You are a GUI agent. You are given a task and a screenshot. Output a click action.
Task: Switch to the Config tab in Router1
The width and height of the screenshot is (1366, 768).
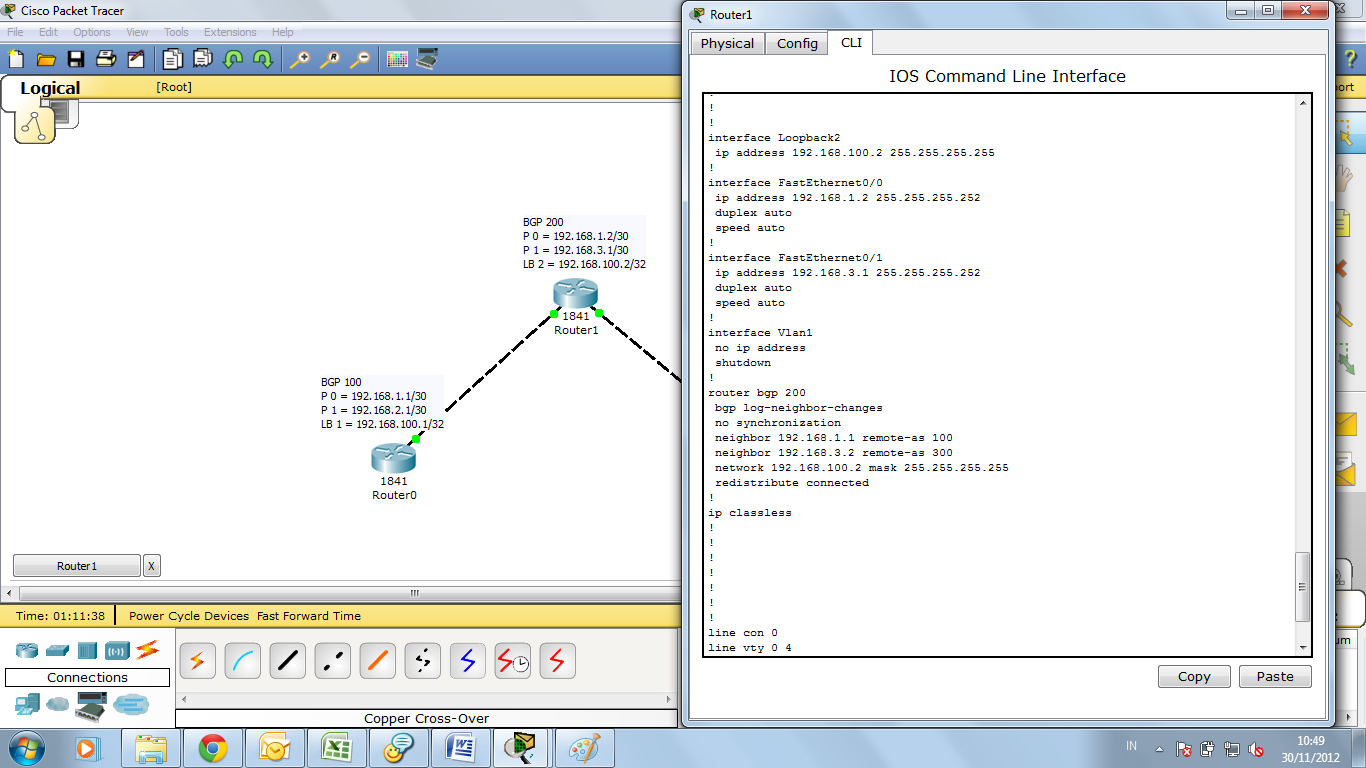(x=797, y=43)
